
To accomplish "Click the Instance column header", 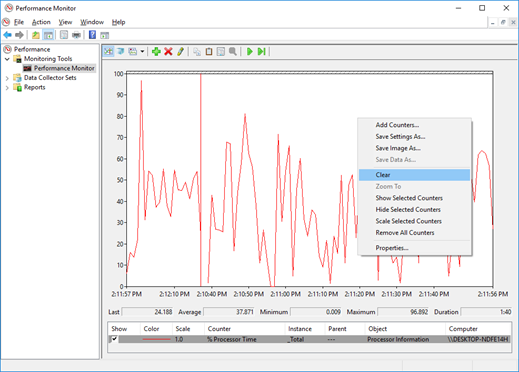I will click(x=305, y=329).
